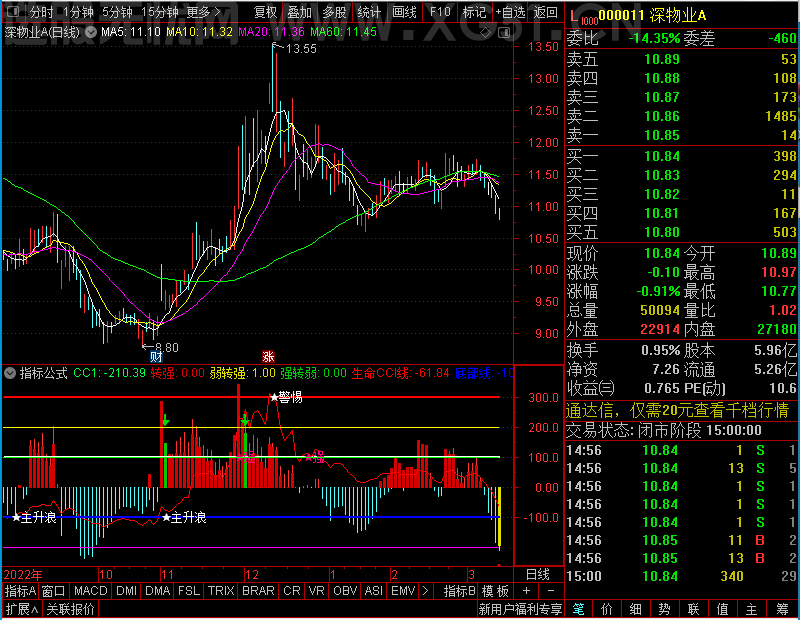This screenshot has width=800, height=620.
Task: Switch indicator to VR
Action: (316, 591)
